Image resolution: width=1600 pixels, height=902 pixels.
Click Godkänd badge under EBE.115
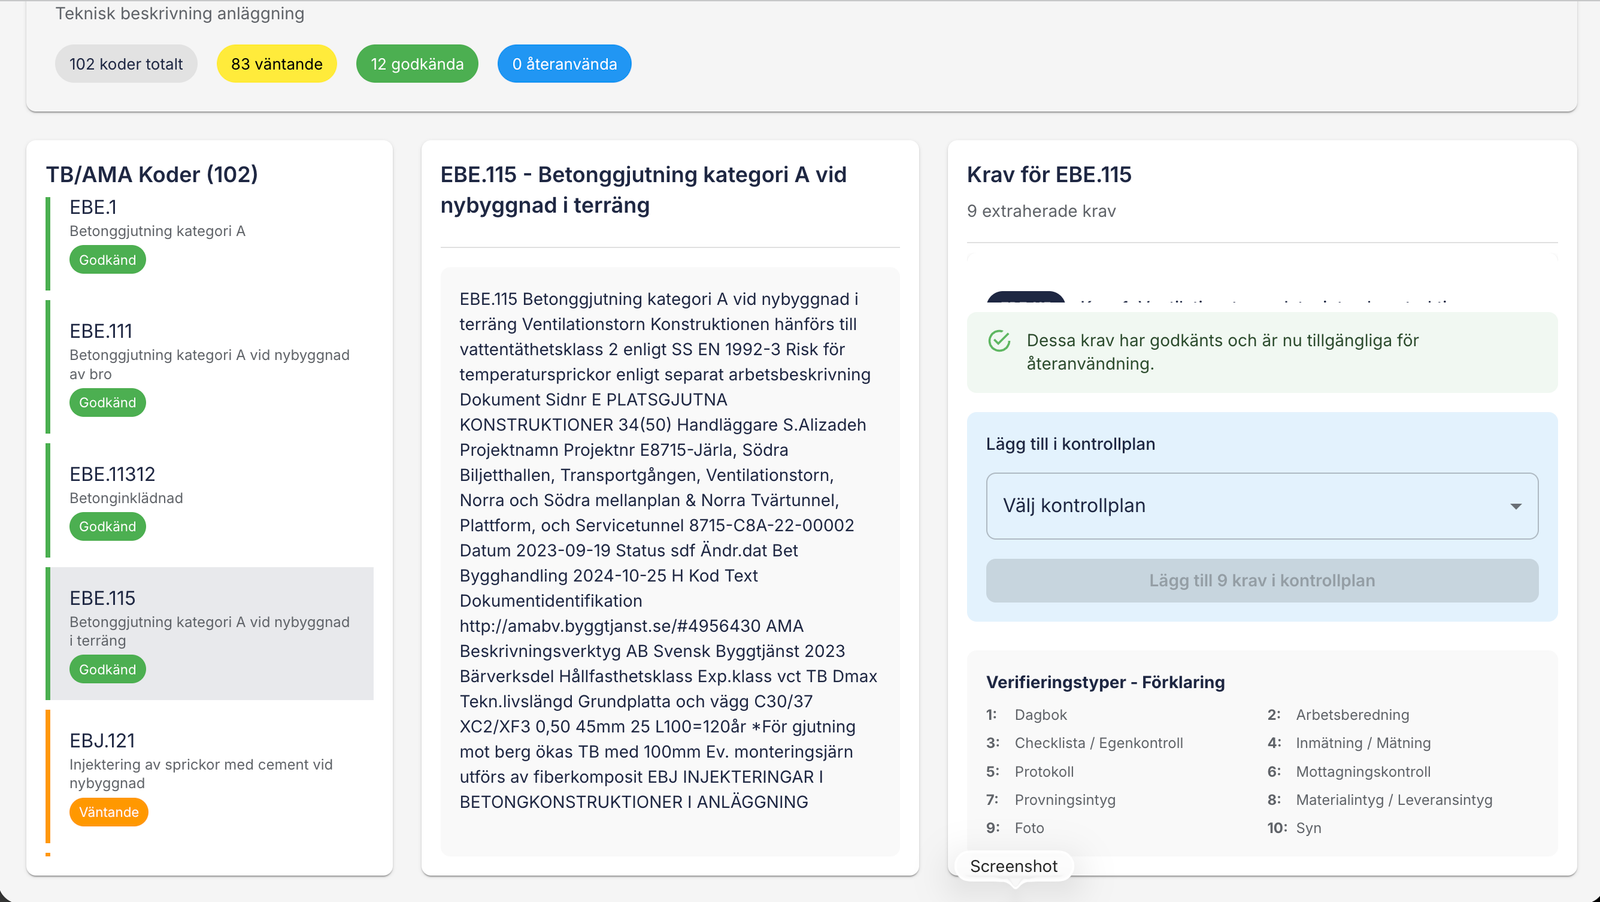click(x=108, y=670)
